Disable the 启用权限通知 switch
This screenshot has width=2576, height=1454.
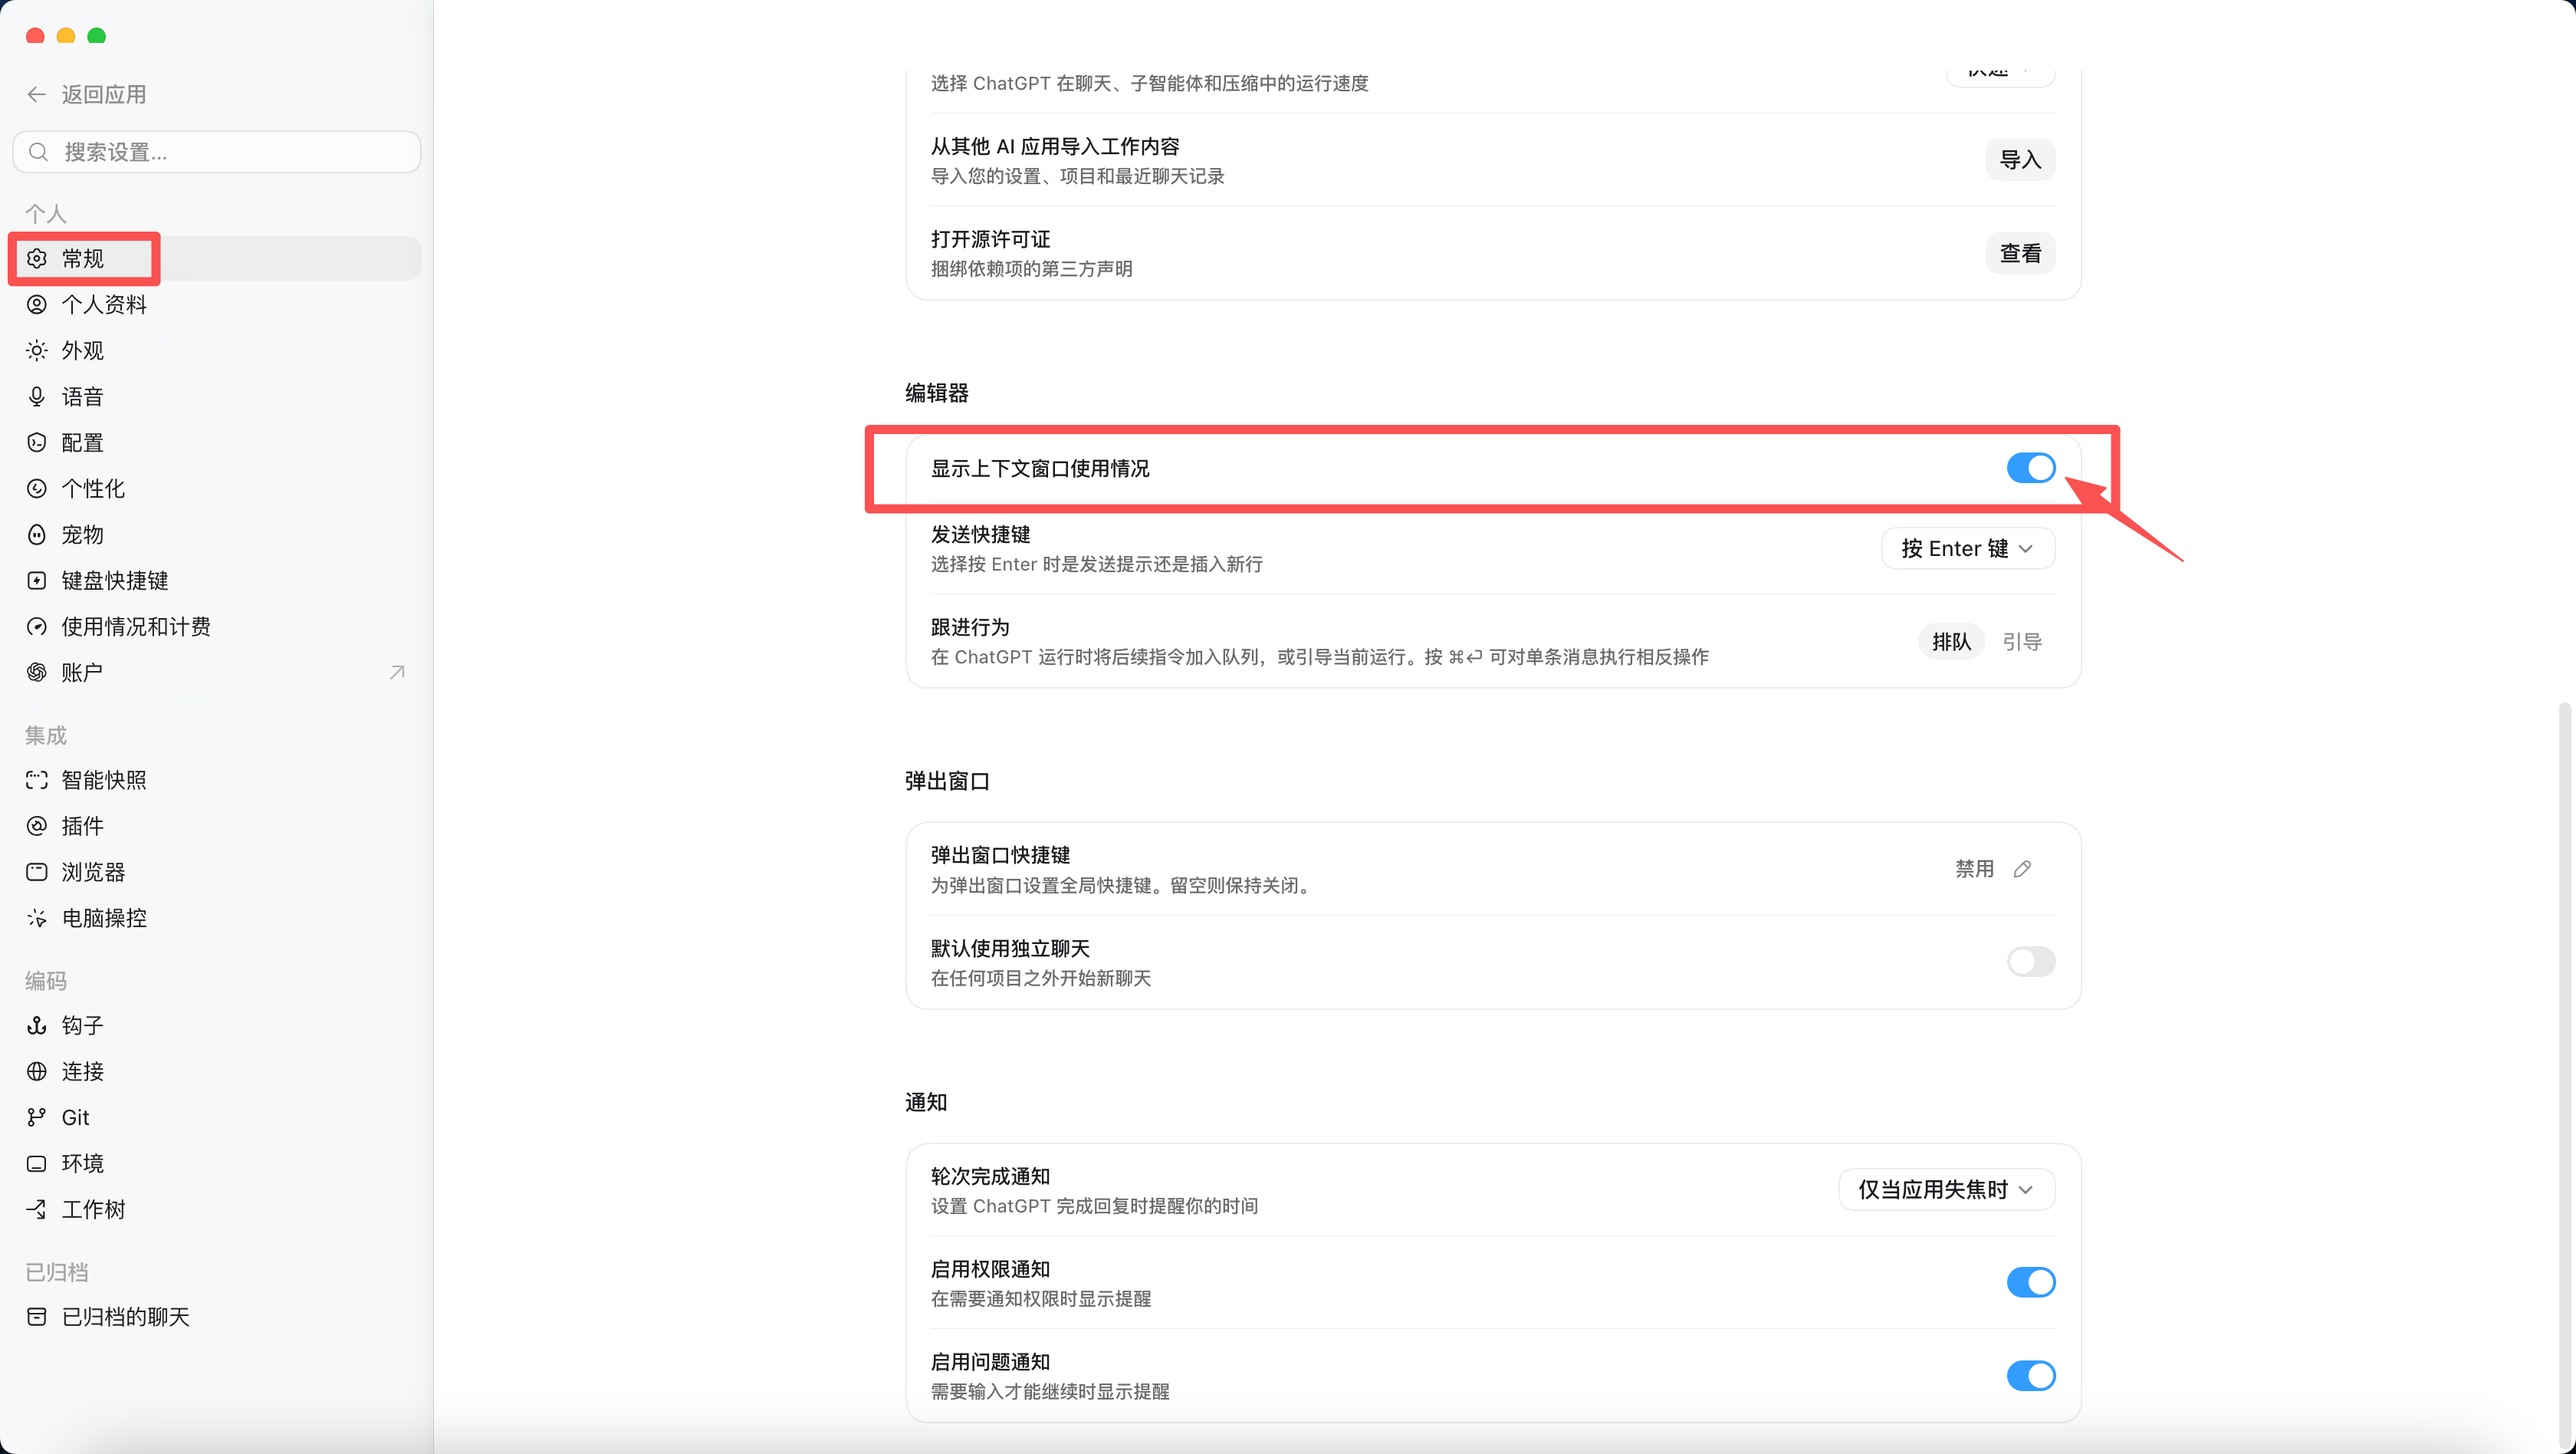pyautogui.click(x=2030, y=1282)
